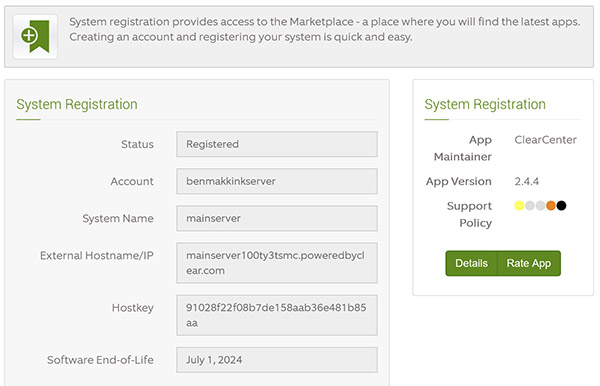Click the orange support policy dot

coord(551,206)
